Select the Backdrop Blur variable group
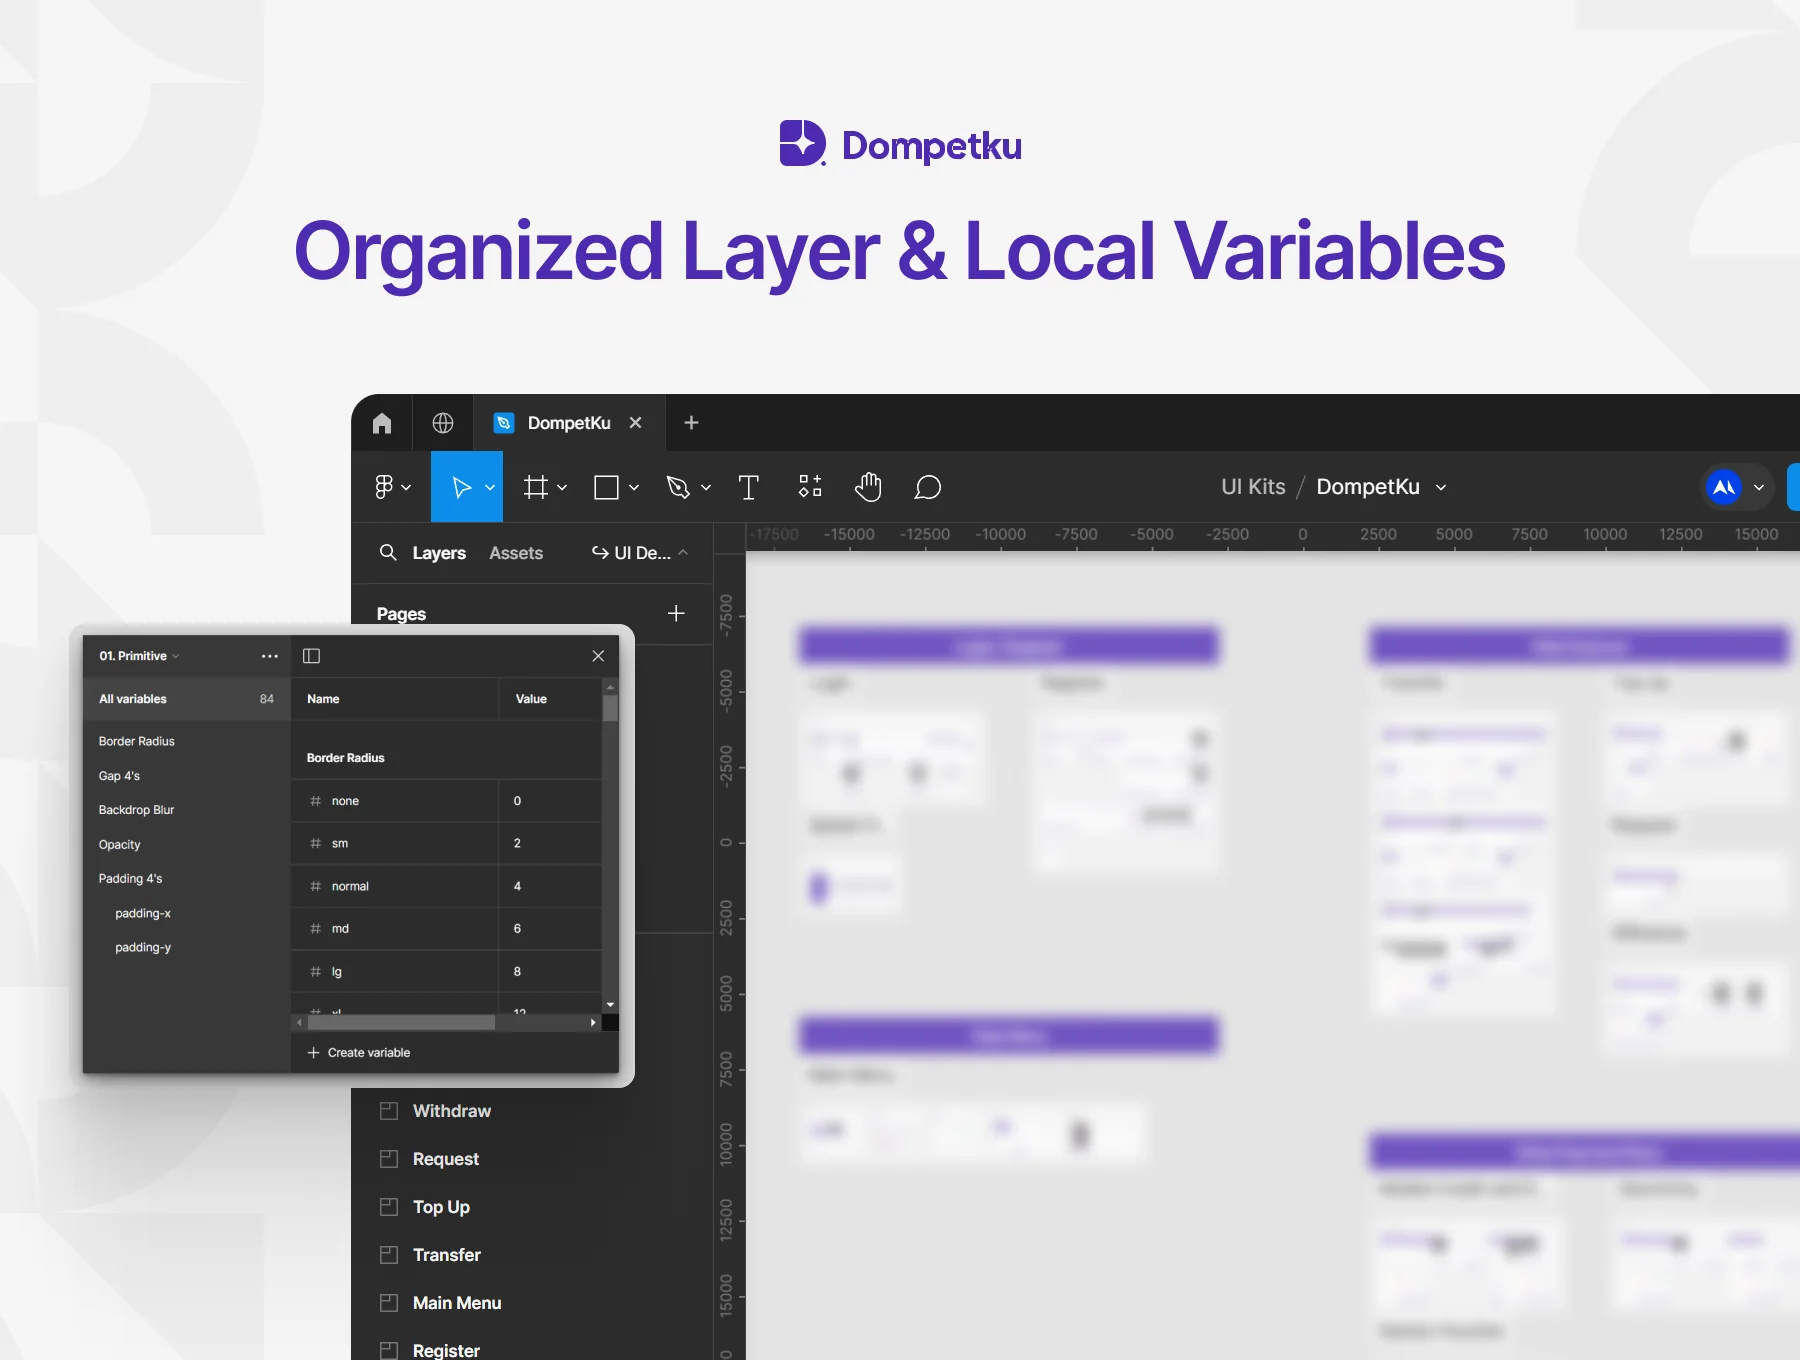The image size is (1800, 1360). coord(136,810)
